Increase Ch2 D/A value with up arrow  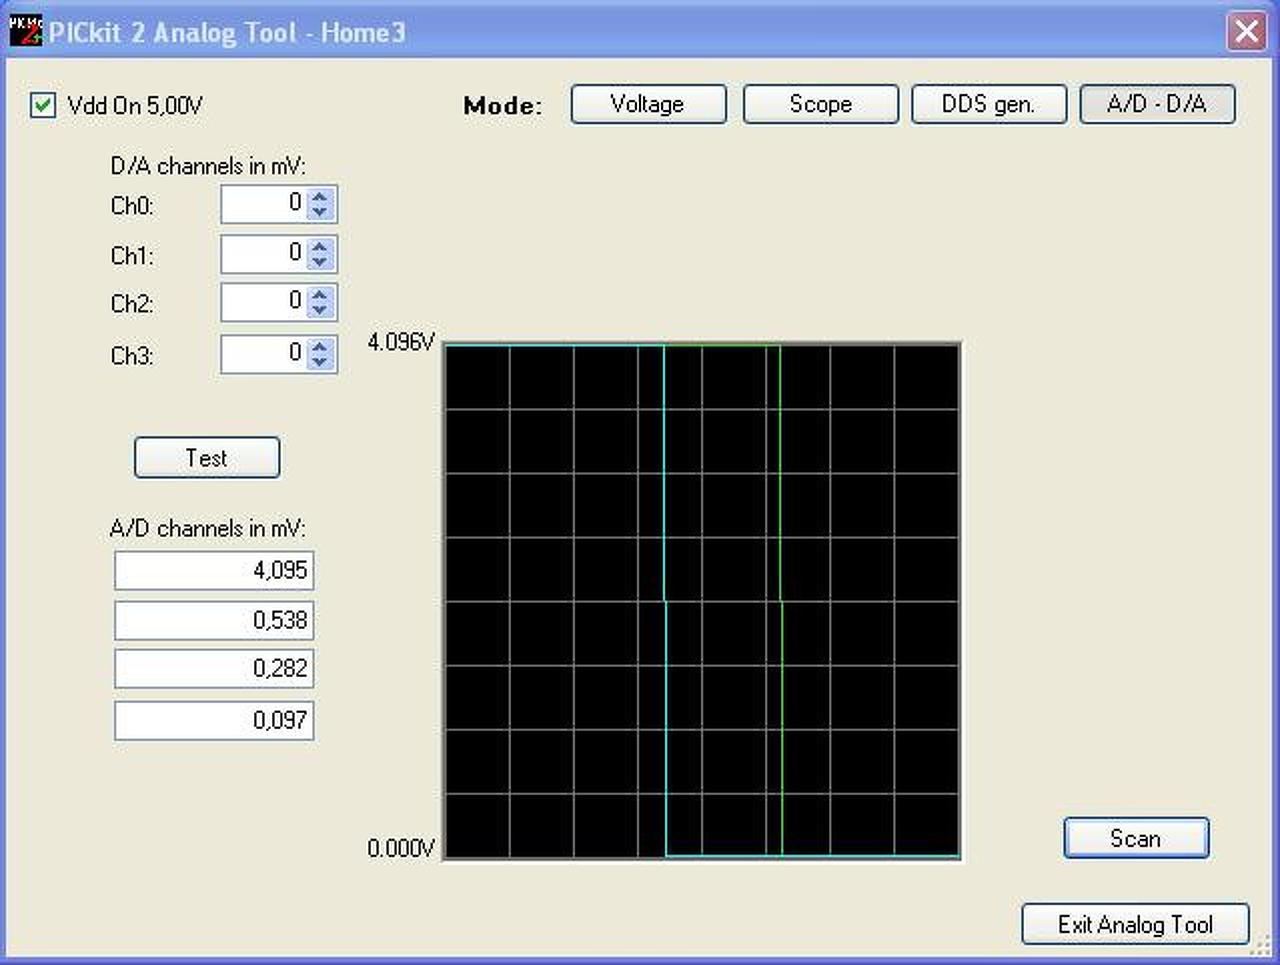pyautogui.click(x=320, y=295)
